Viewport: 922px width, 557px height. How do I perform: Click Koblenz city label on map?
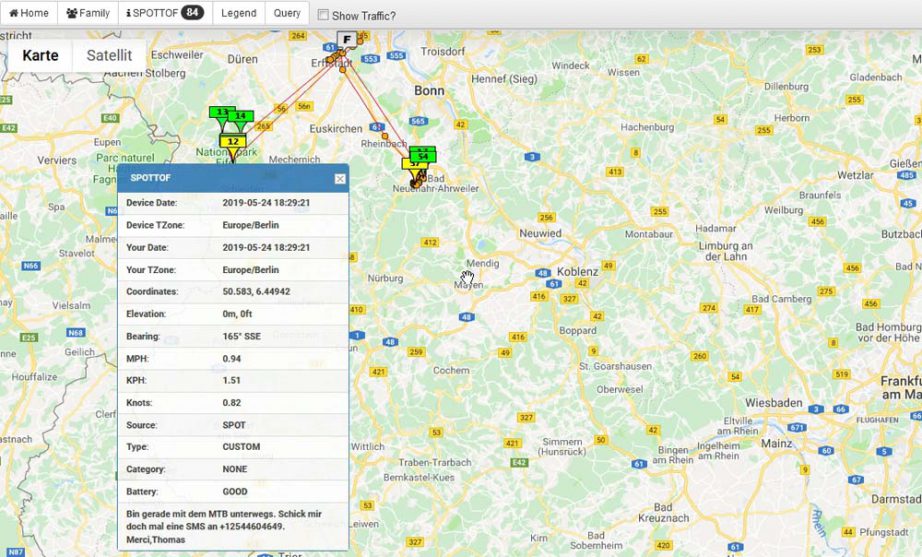click(576, 271)
